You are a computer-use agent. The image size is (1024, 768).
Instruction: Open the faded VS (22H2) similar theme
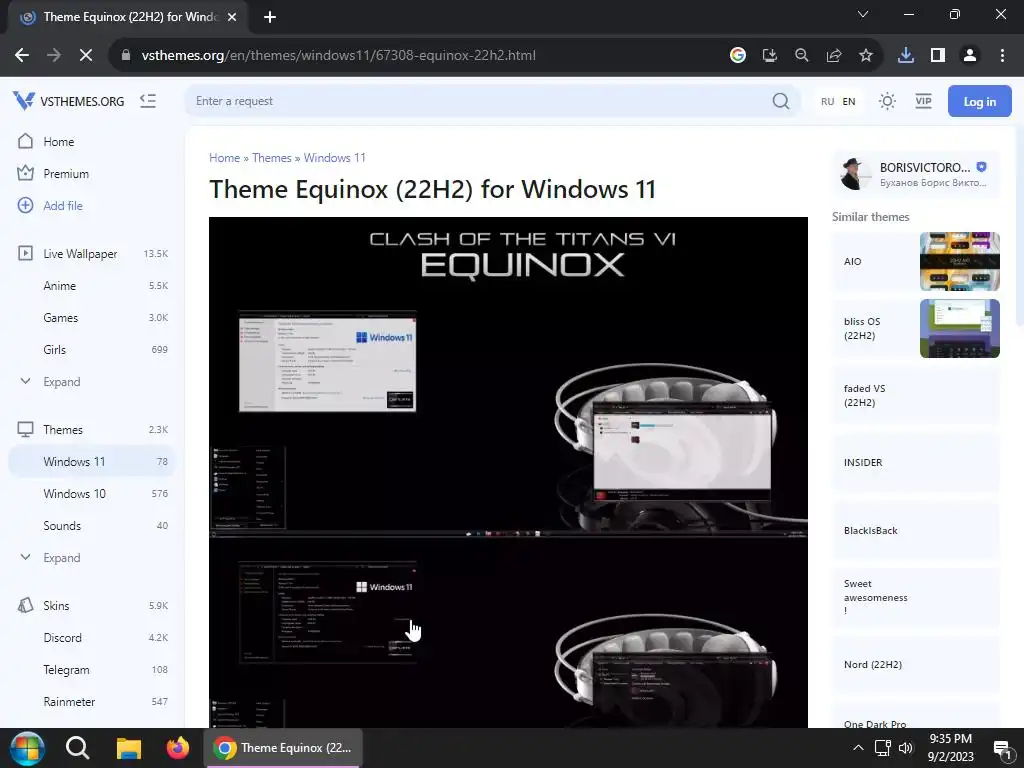click(x=916, y=395)
